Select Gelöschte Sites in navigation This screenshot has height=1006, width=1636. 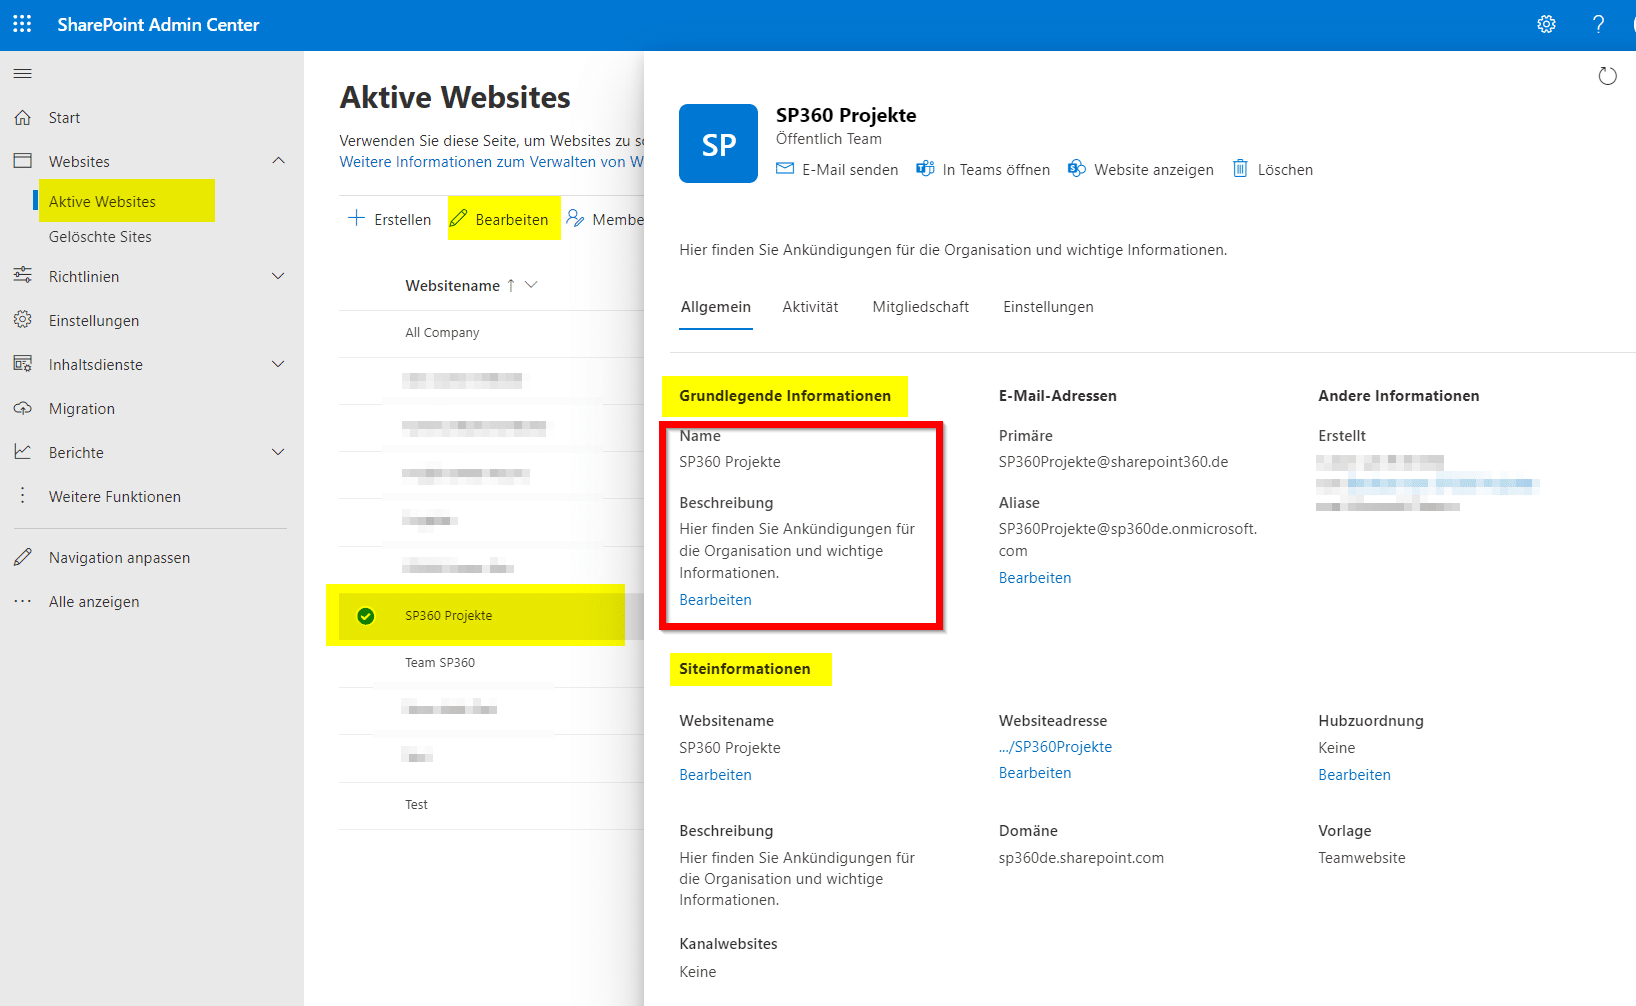(100, 237)
